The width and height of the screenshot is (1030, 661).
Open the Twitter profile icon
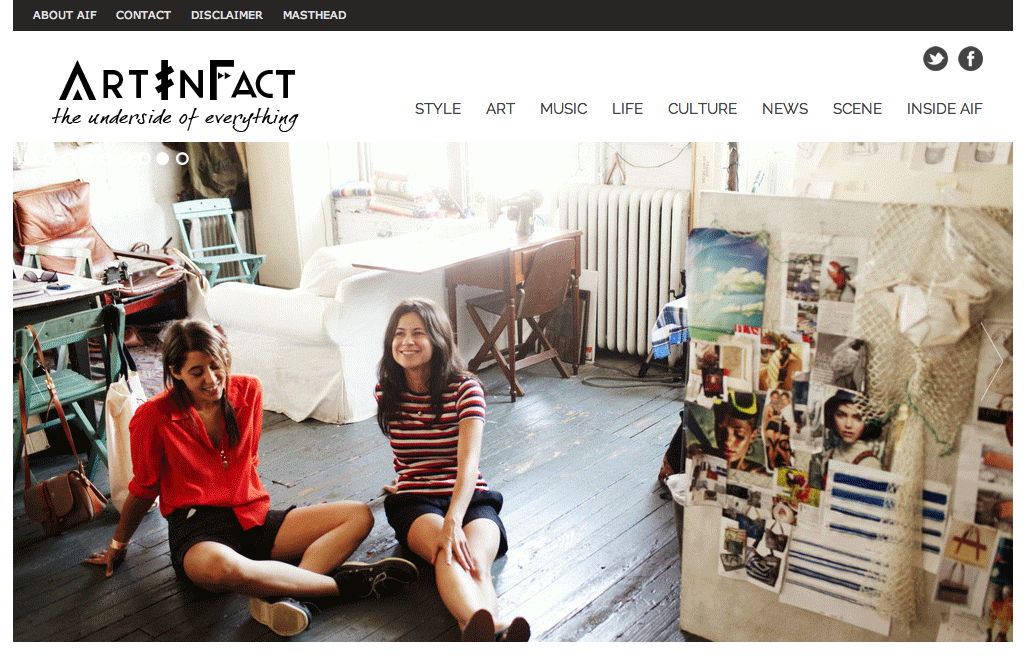(935, 59)
